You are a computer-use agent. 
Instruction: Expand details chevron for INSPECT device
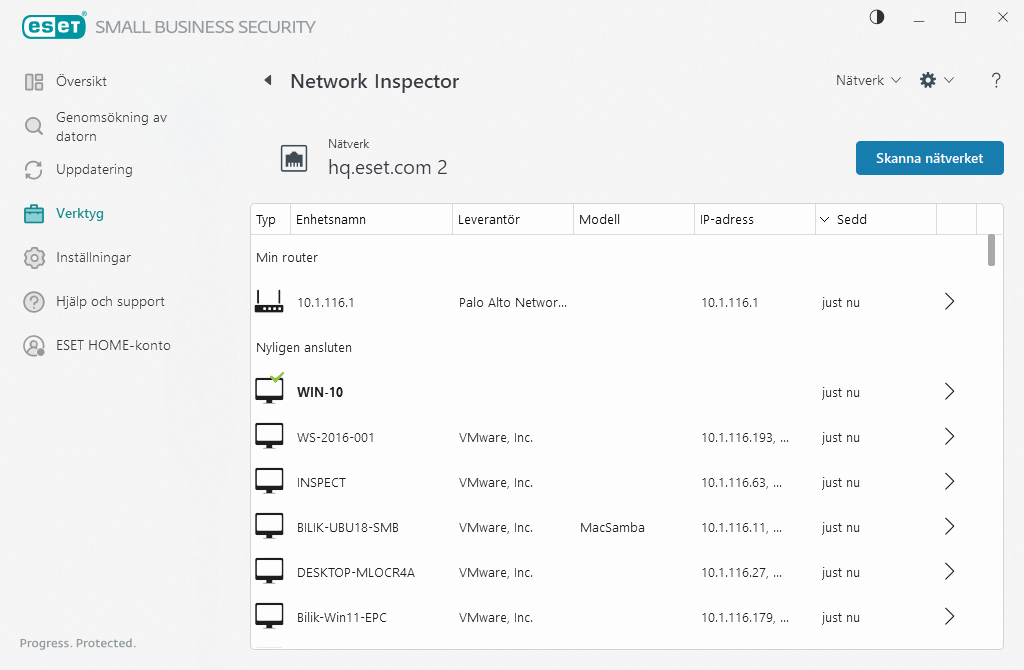(x=949, y=482)
